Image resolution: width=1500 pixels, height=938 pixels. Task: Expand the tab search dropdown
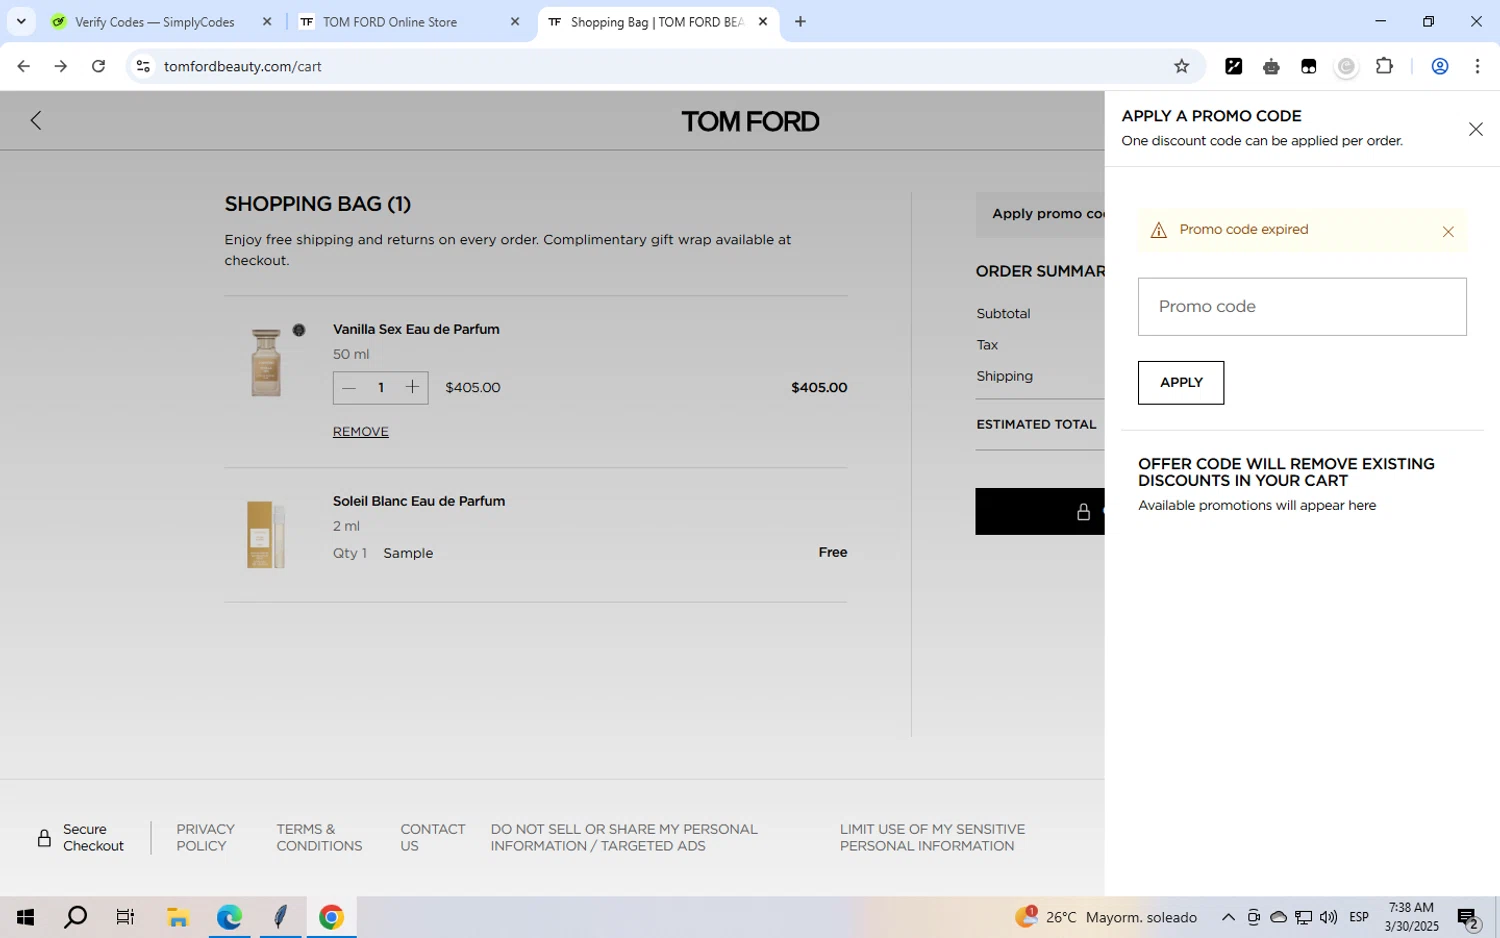pos(21,22)
